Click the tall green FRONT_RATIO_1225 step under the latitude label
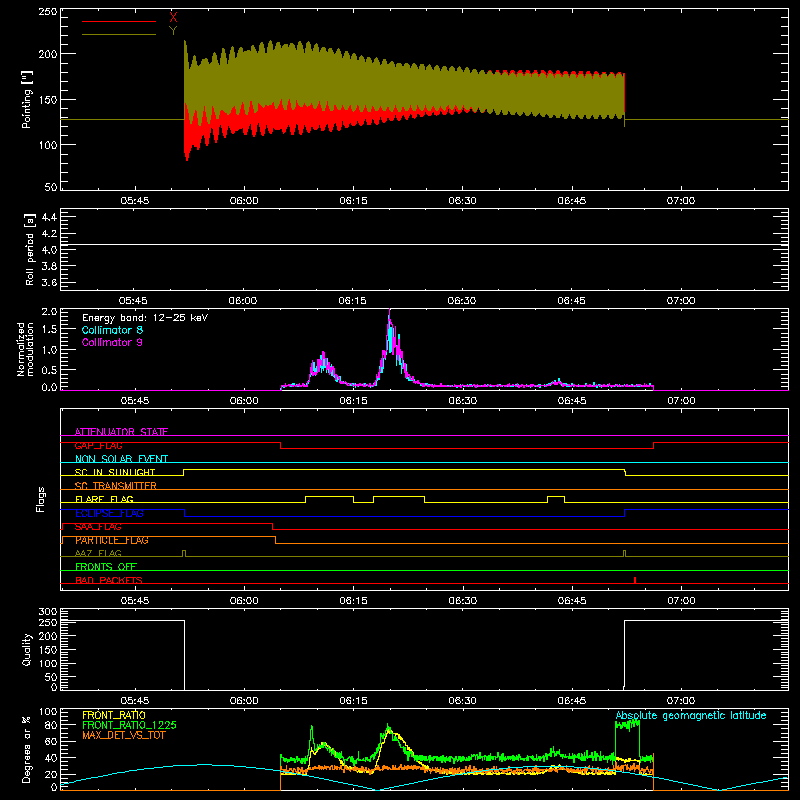The height and width of the screenshot is (800, 800). [627, 726]
